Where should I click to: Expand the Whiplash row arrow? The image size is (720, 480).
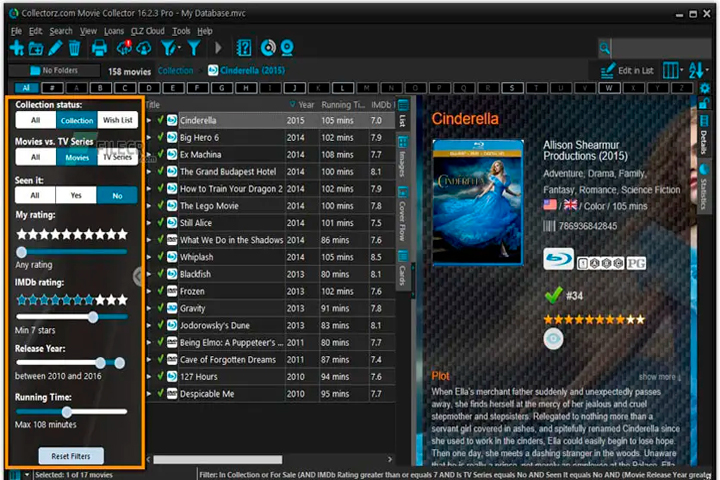pyautogui.click(x=149, y=257)
